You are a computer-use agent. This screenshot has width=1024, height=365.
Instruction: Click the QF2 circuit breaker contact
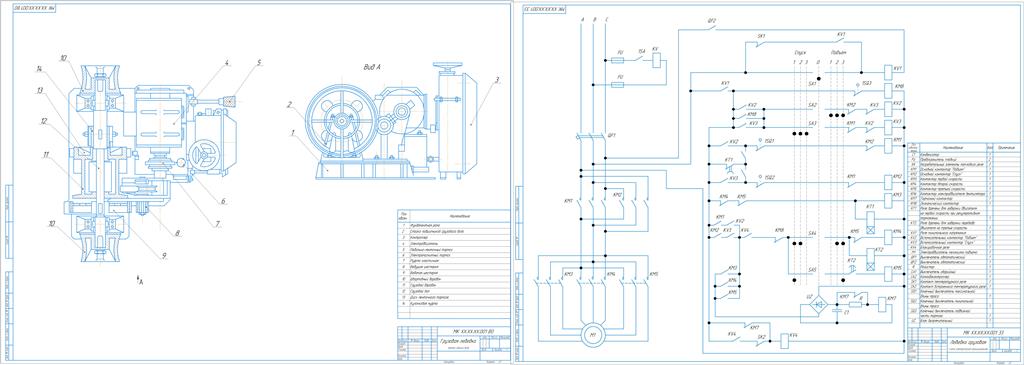(712, 28)
